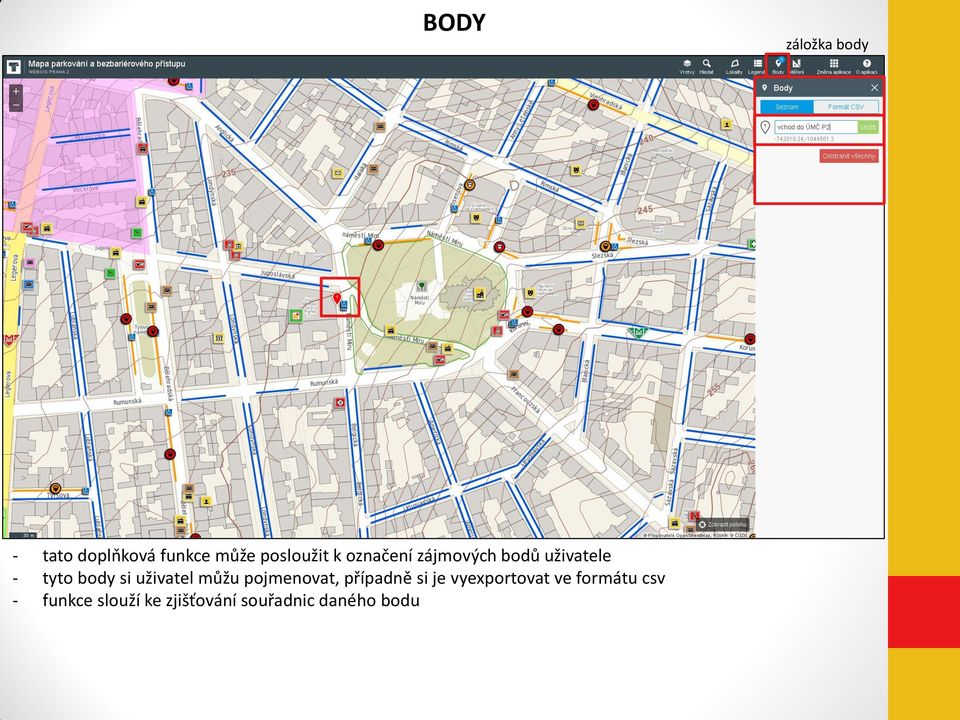Click the coordinates text -742010.24,-1044501.3

tap(804, 139)
